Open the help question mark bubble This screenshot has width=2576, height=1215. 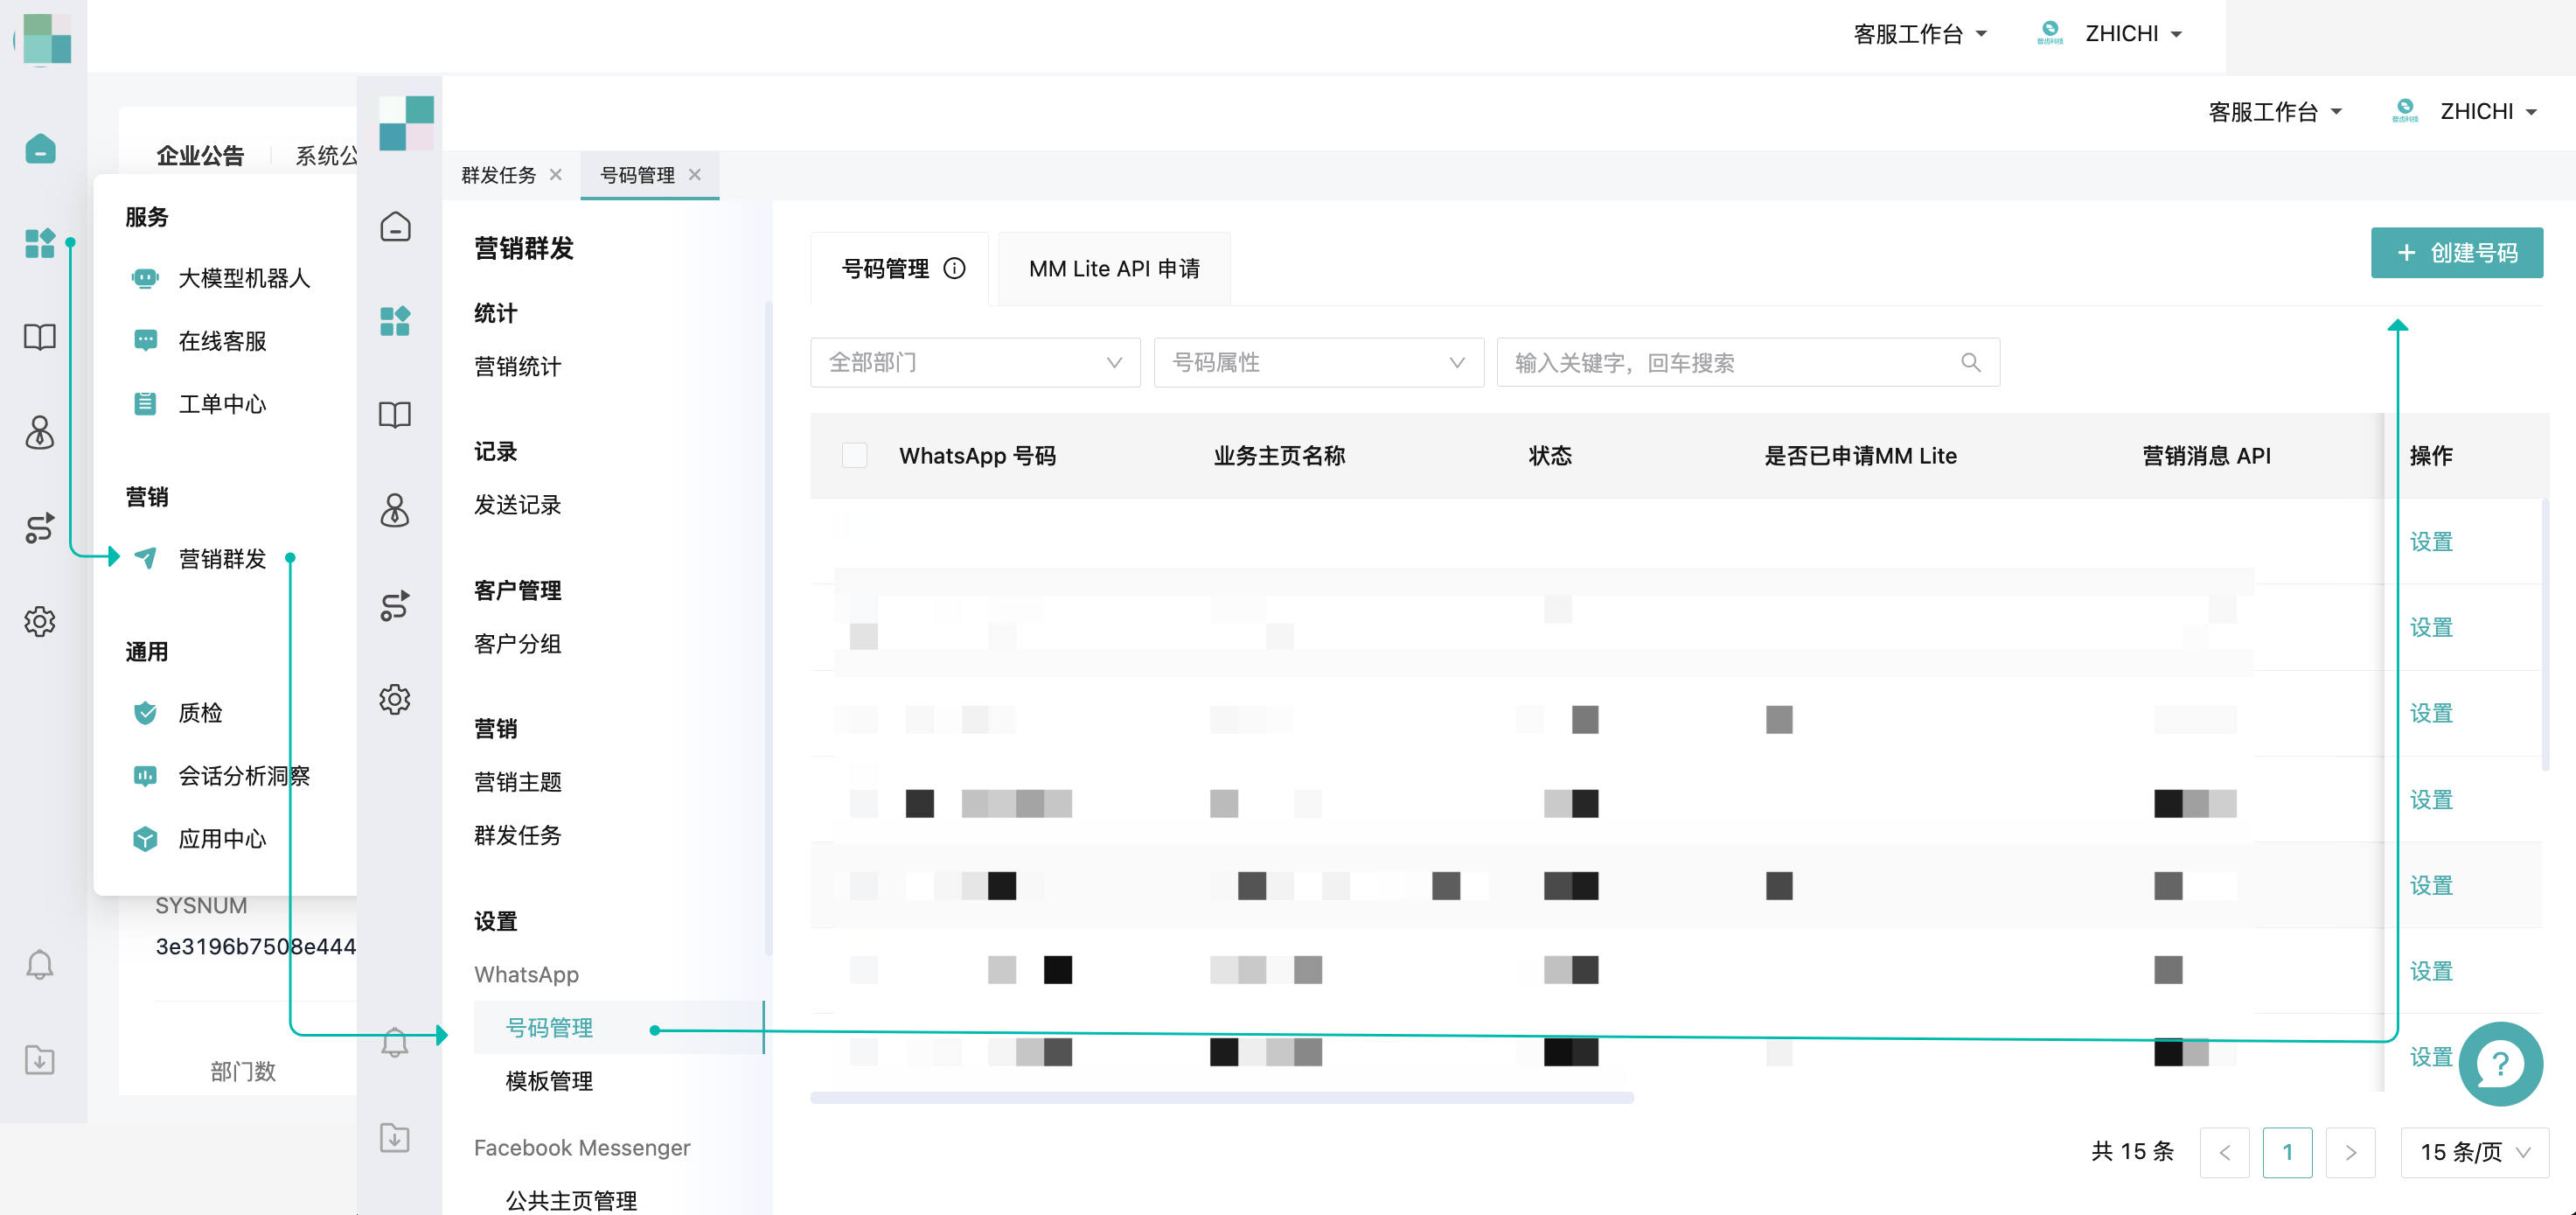[2500, 1063]
